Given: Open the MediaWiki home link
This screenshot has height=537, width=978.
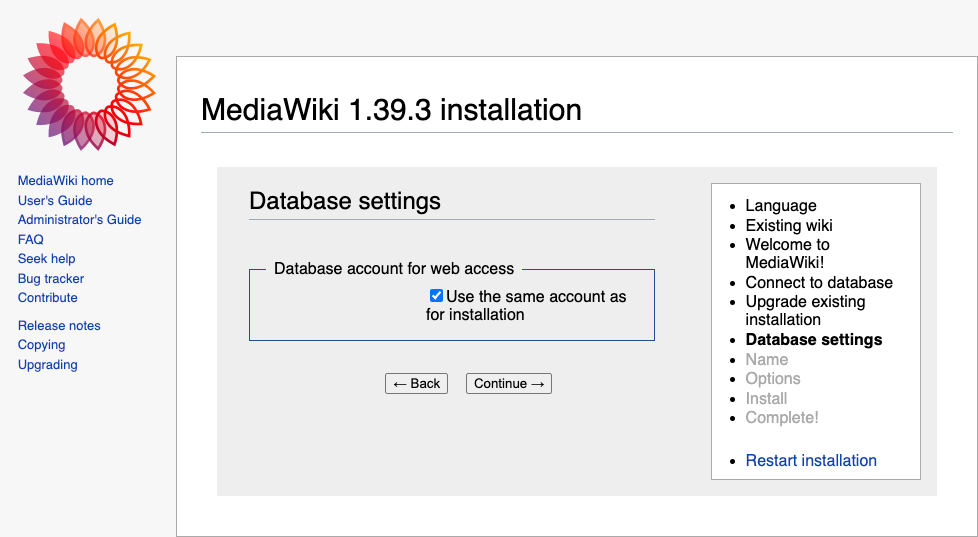Looking at the screenshot, I should pyautogui.click(x=66, y=181).
